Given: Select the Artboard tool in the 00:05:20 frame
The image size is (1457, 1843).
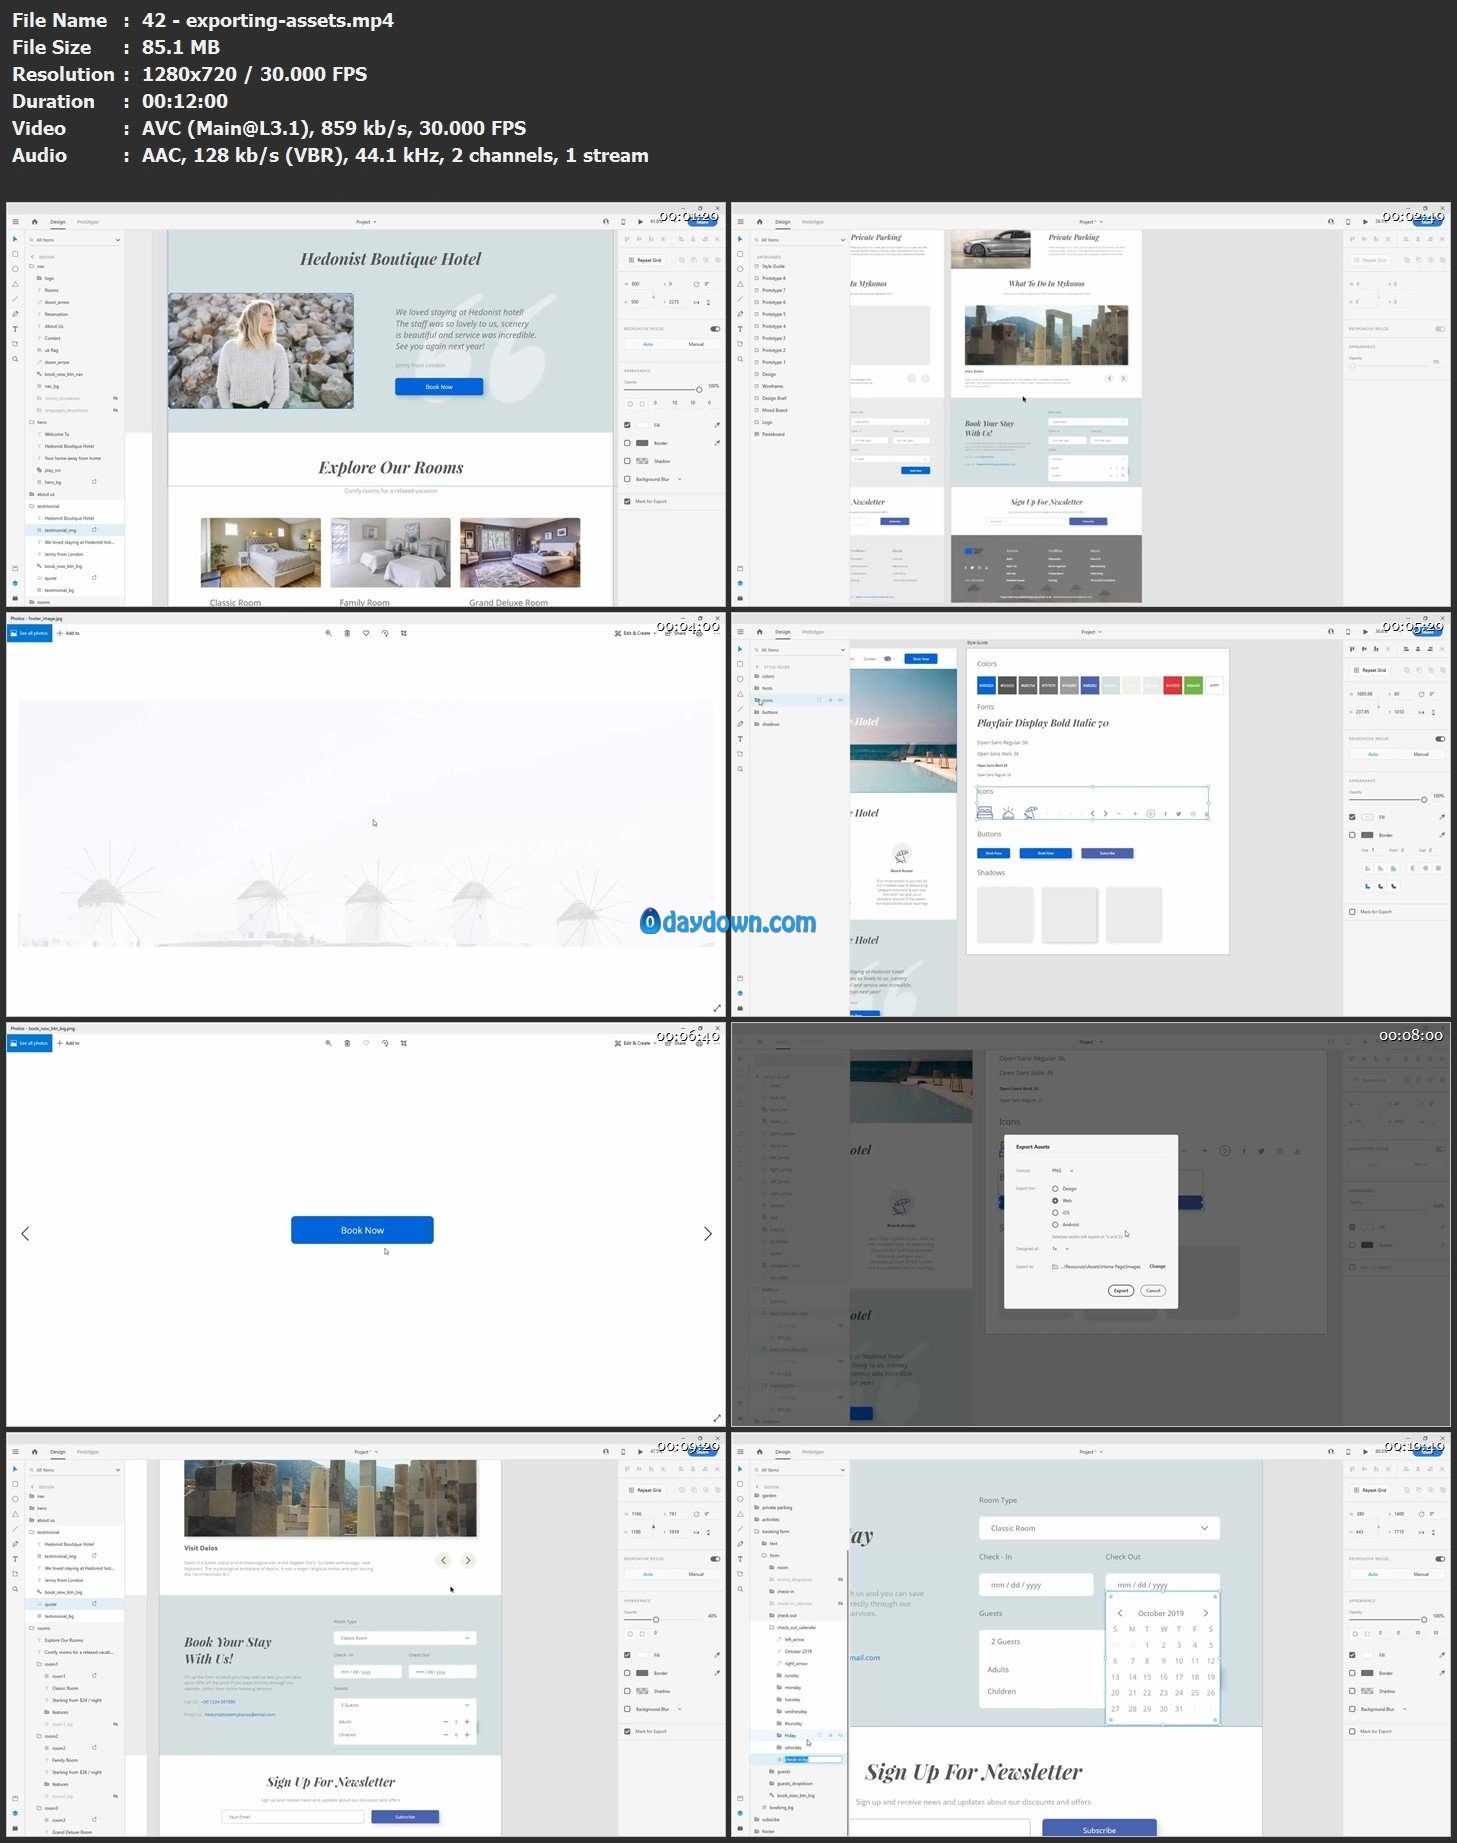Looking at the screenshot, I should (740, 754).
